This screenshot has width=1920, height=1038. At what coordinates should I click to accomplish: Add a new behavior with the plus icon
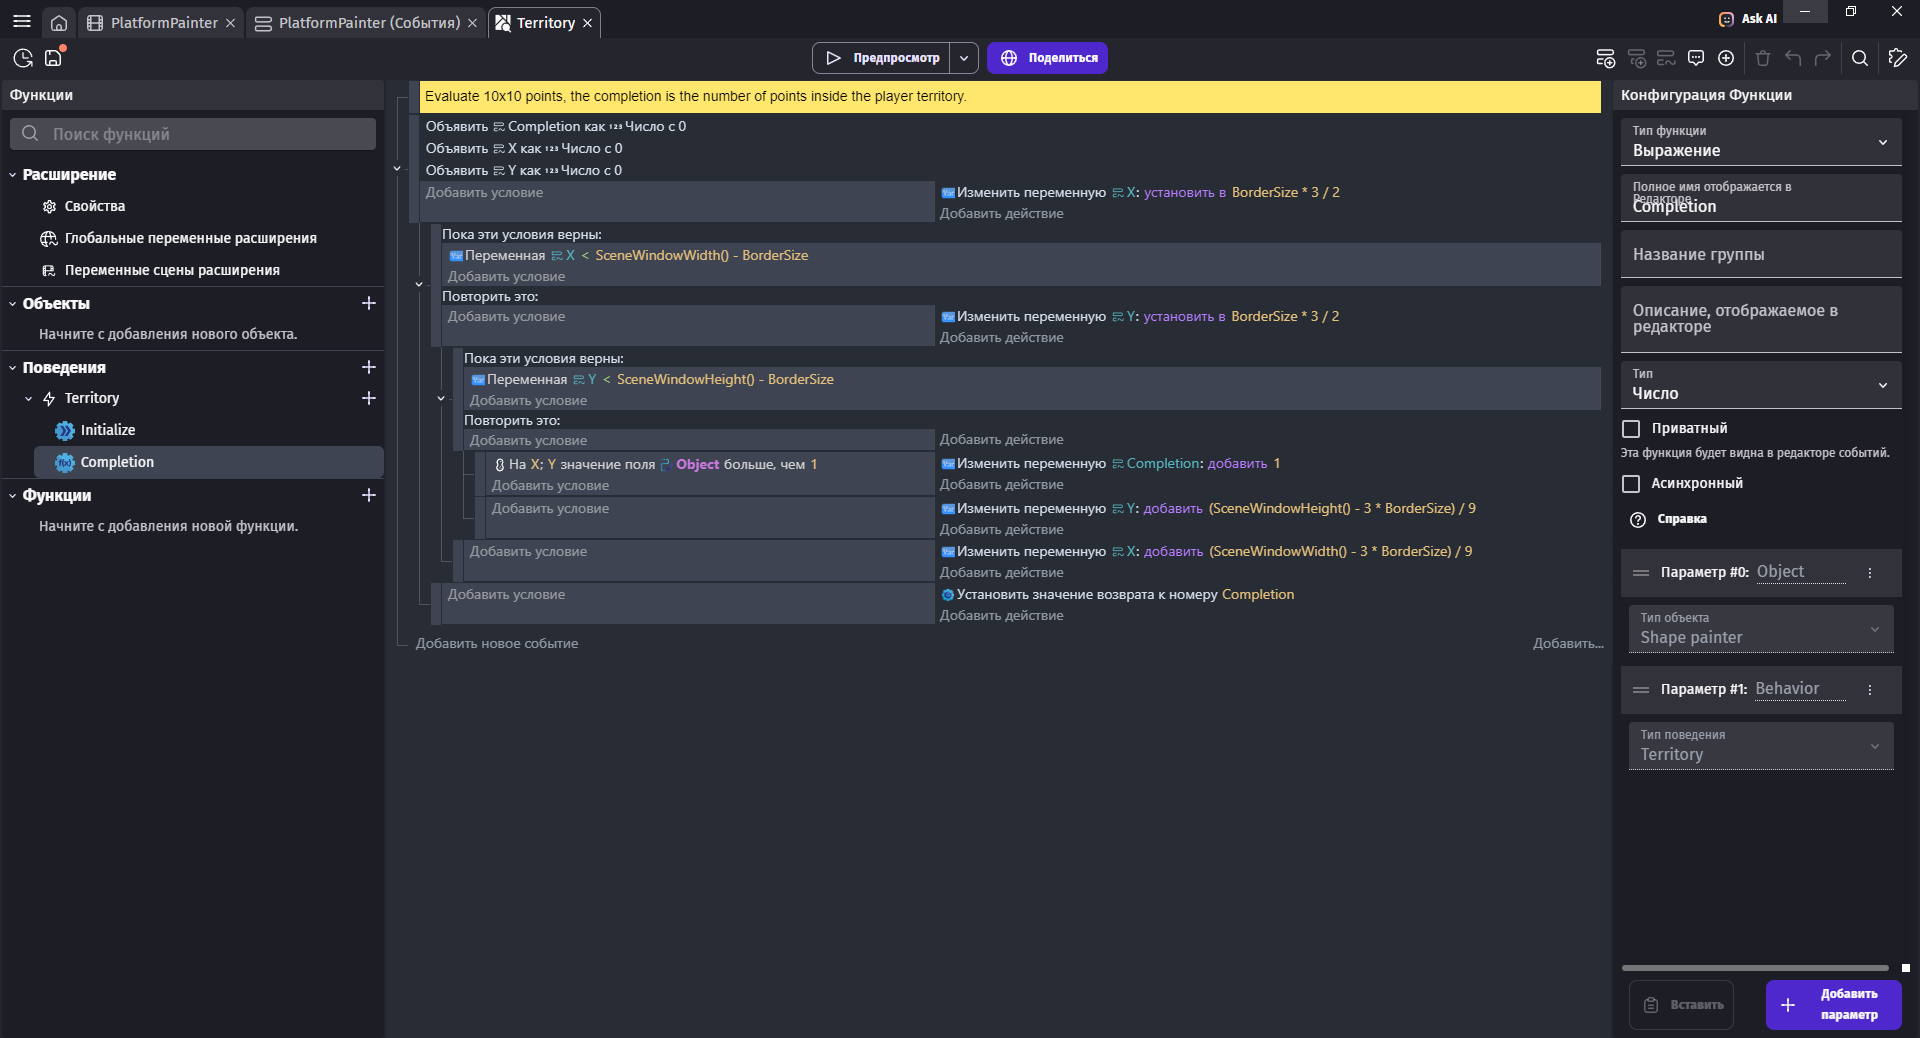coord(369,367)
